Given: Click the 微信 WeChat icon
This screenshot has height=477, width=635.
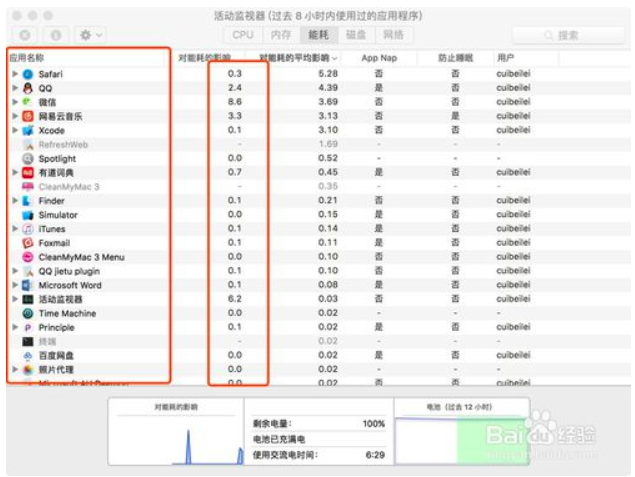Looking at the screenshot, I should pyautogui.click(x=28, y=102).
